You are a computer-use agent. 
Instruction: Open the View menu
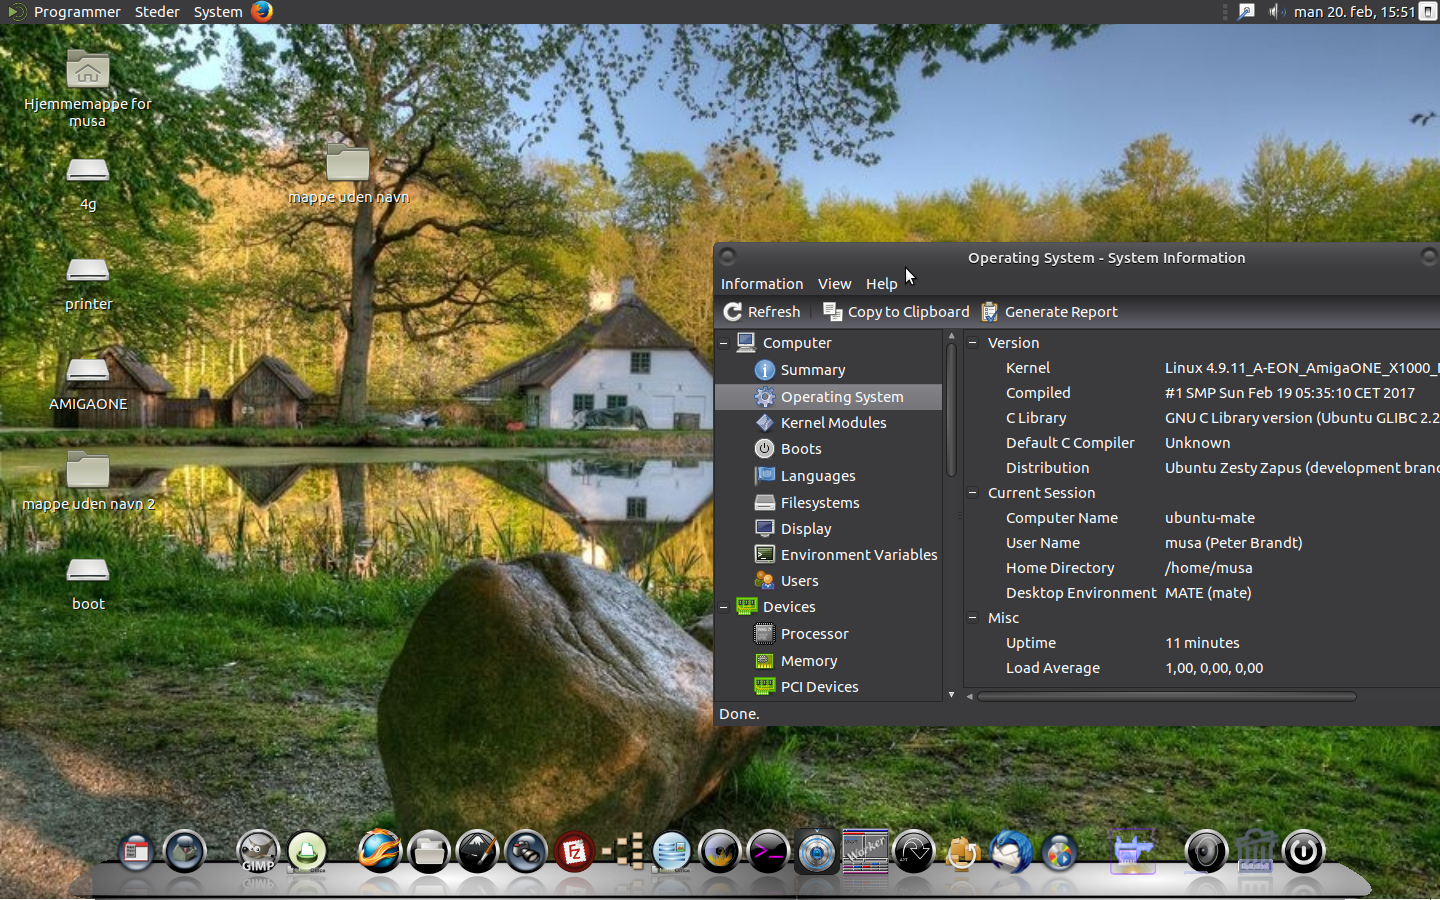[x=834, y=284]
